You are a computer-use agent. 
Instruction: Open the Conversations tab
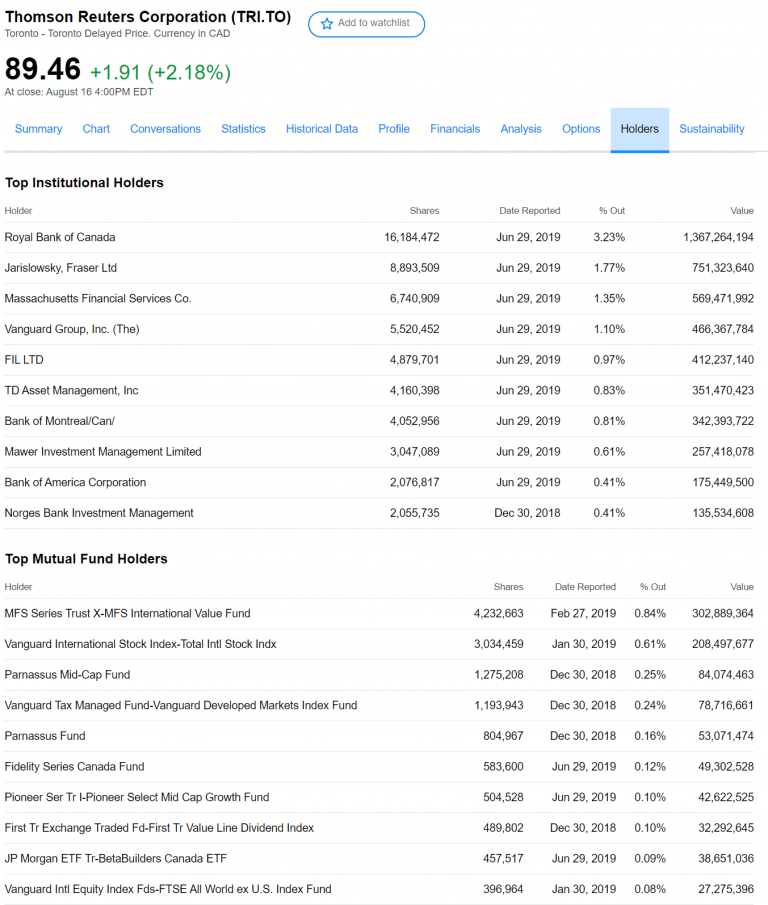pyautogui.click(x=166, y=129)
